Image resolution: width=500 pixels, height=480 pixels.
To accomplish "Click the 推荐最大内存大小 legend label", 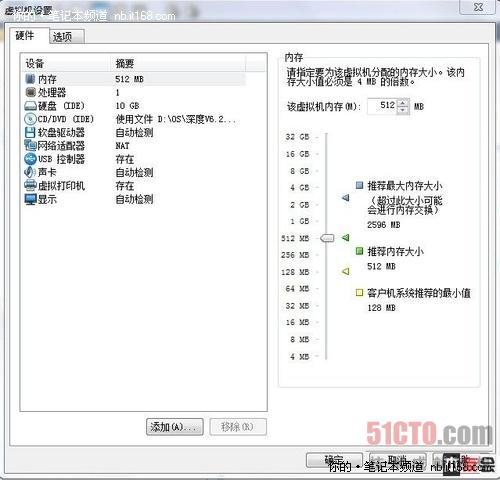I will click(x=405, y=186).
